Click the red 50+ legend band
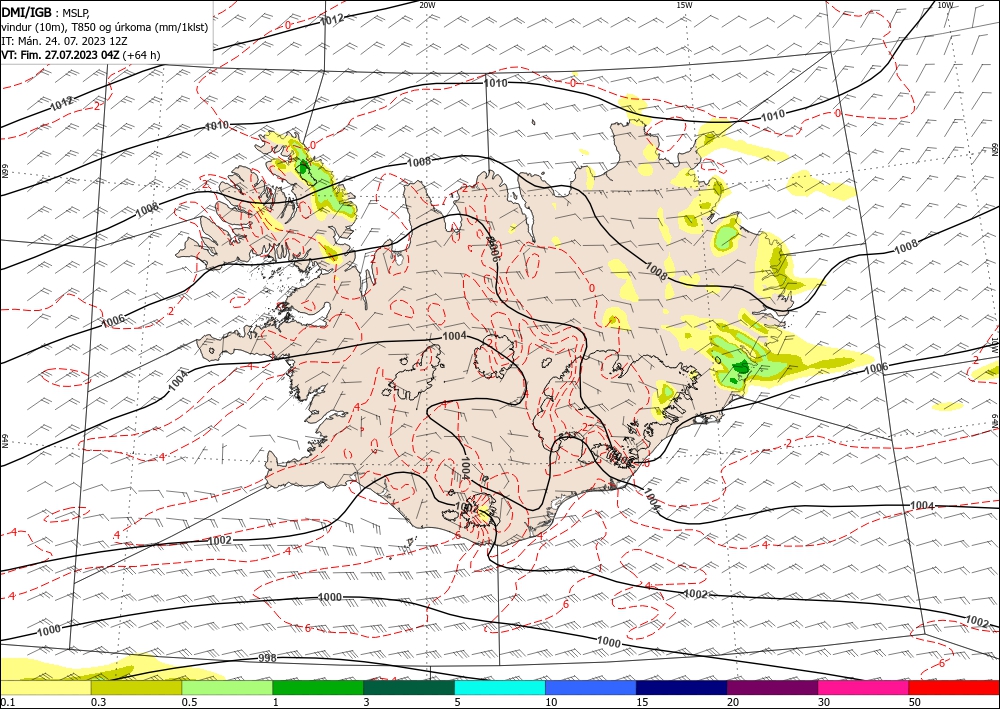 [x=954, y=687]
